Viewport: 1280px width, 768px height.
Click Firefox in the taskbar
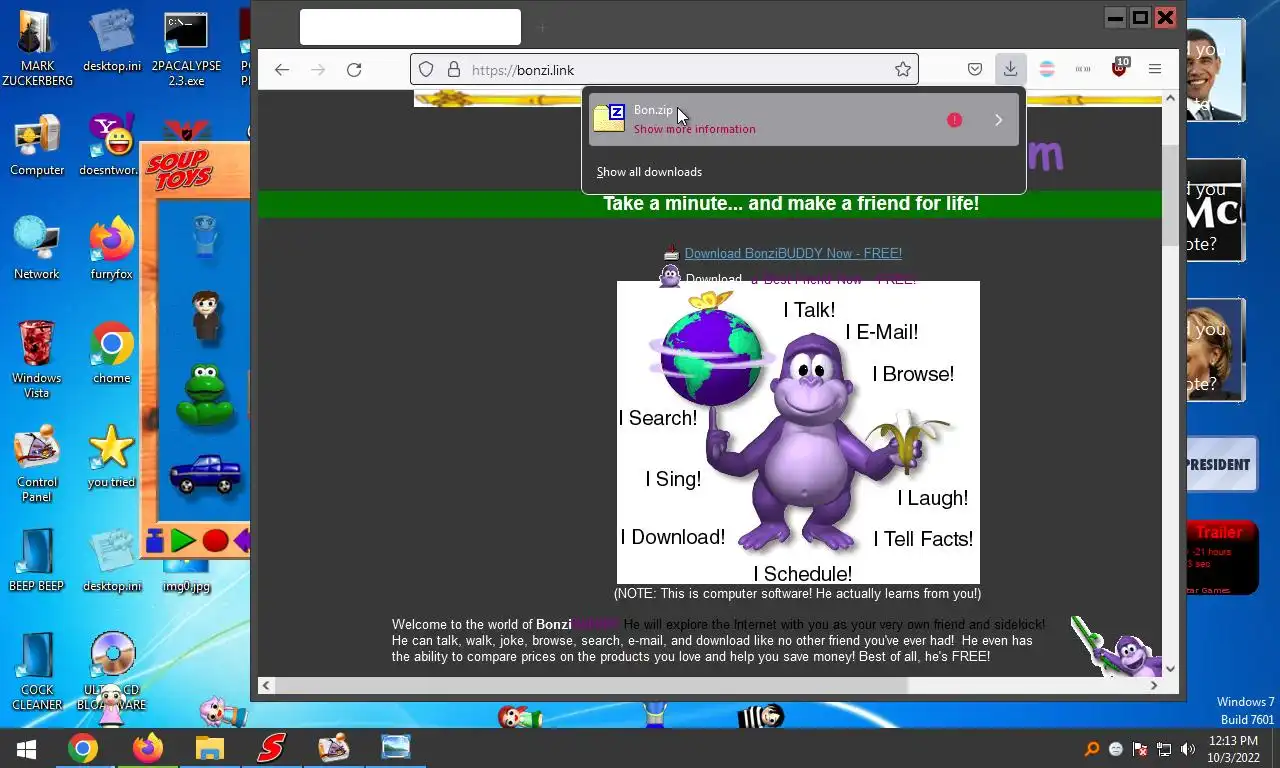coord(147,748)
